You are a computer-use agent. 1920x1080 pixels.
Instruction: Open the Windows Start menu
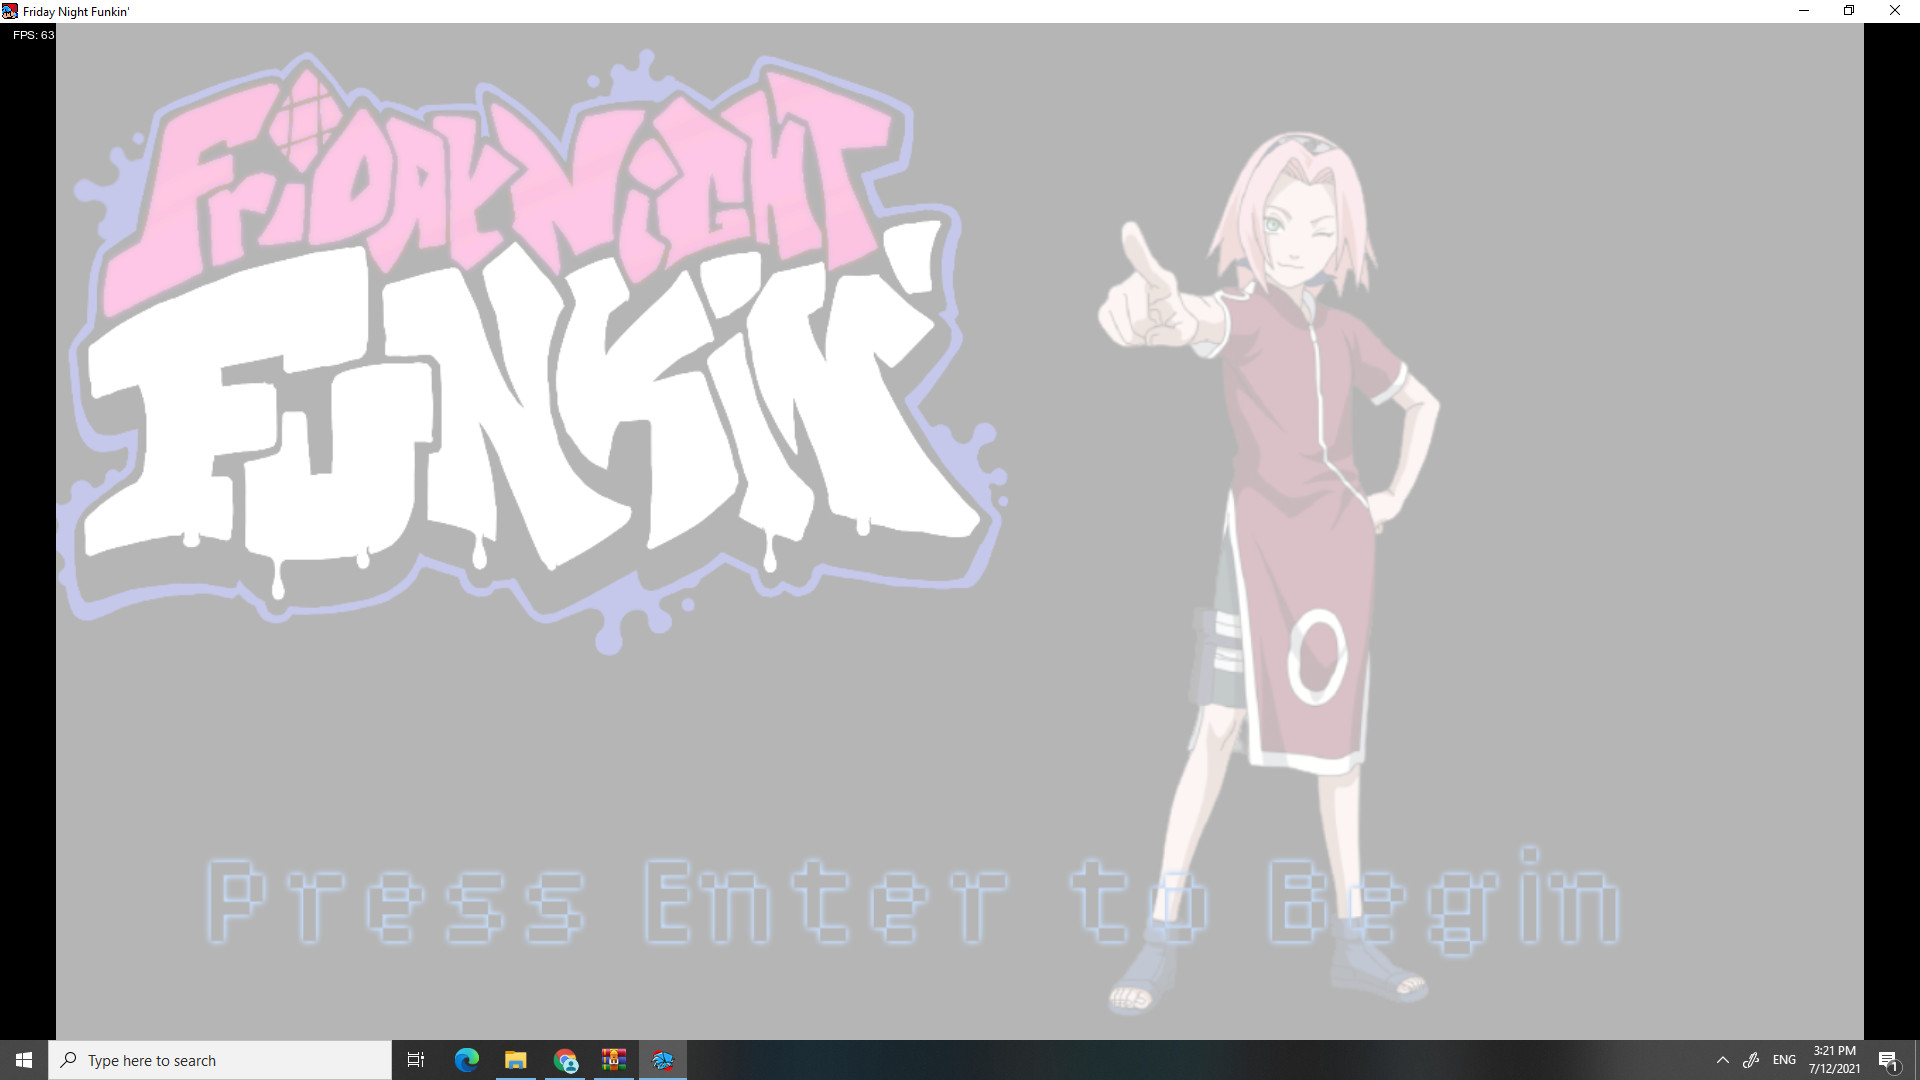(22, 1059)
